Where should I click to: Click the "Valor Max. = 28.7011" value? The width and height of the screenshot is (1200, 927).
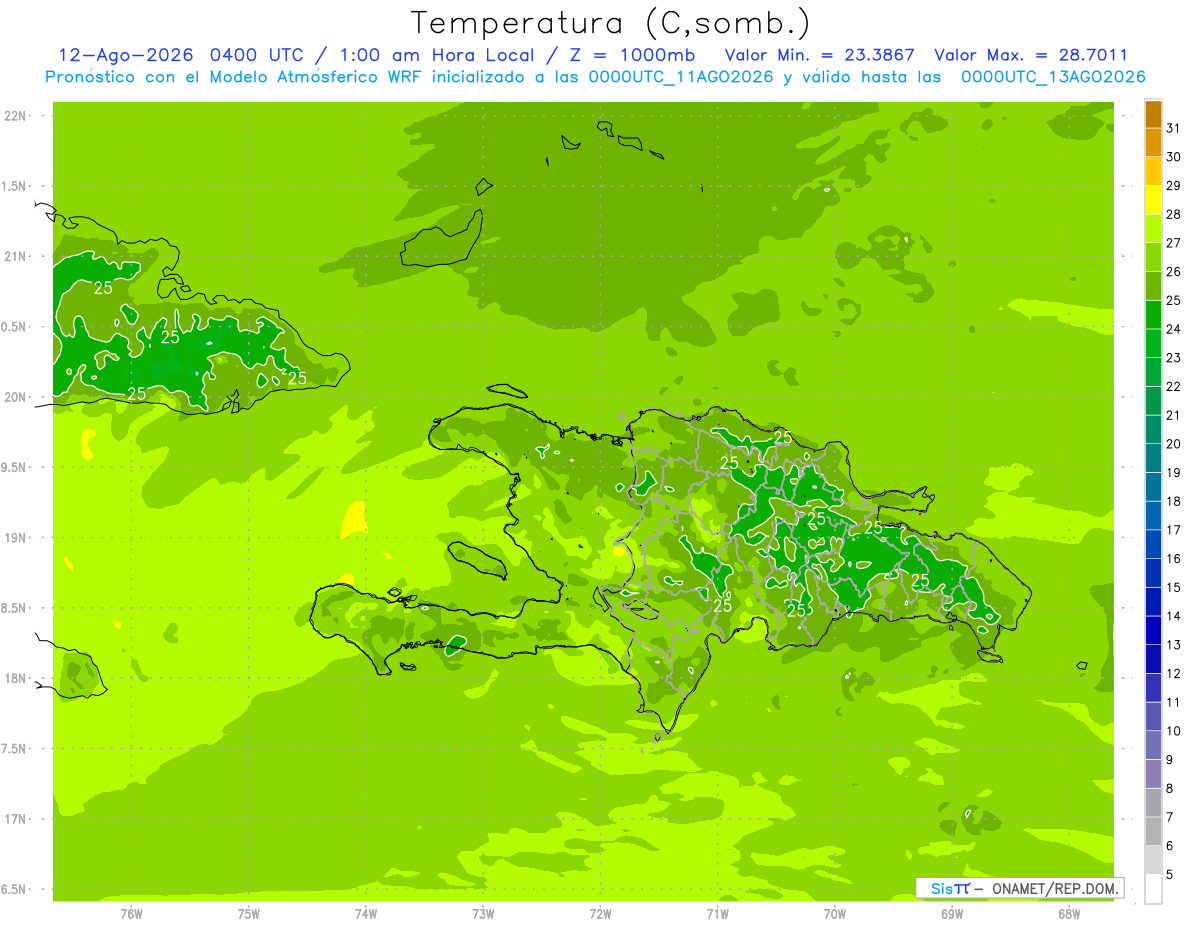pyautogui.click(x=1030, y=55)
